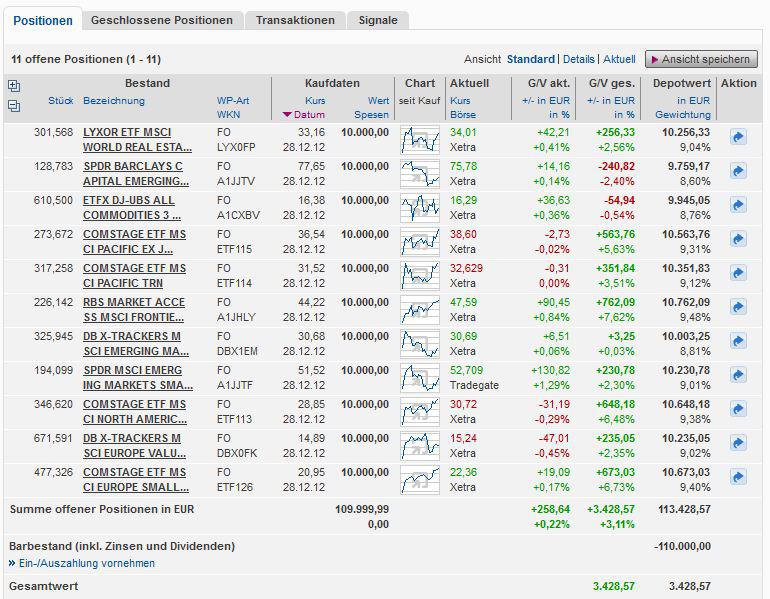Open chart thumbnail for COMSTAGE NORTH AMERICA

click(420, 411)
